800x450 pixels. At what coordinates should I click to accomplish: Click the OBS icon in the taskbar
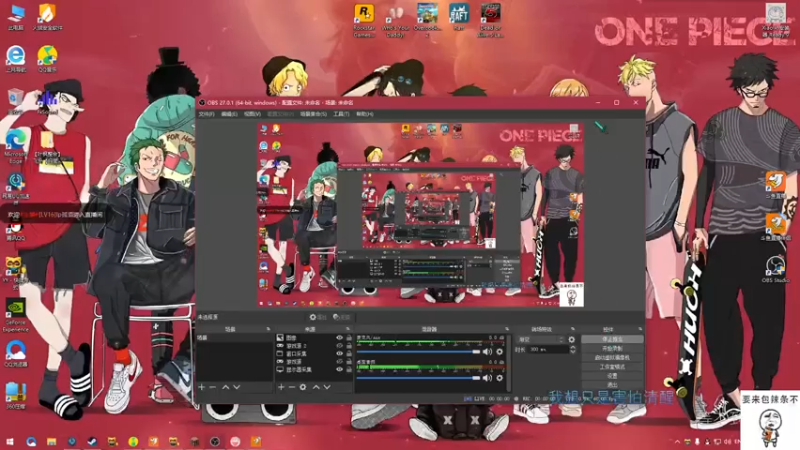tap(215, 441)
